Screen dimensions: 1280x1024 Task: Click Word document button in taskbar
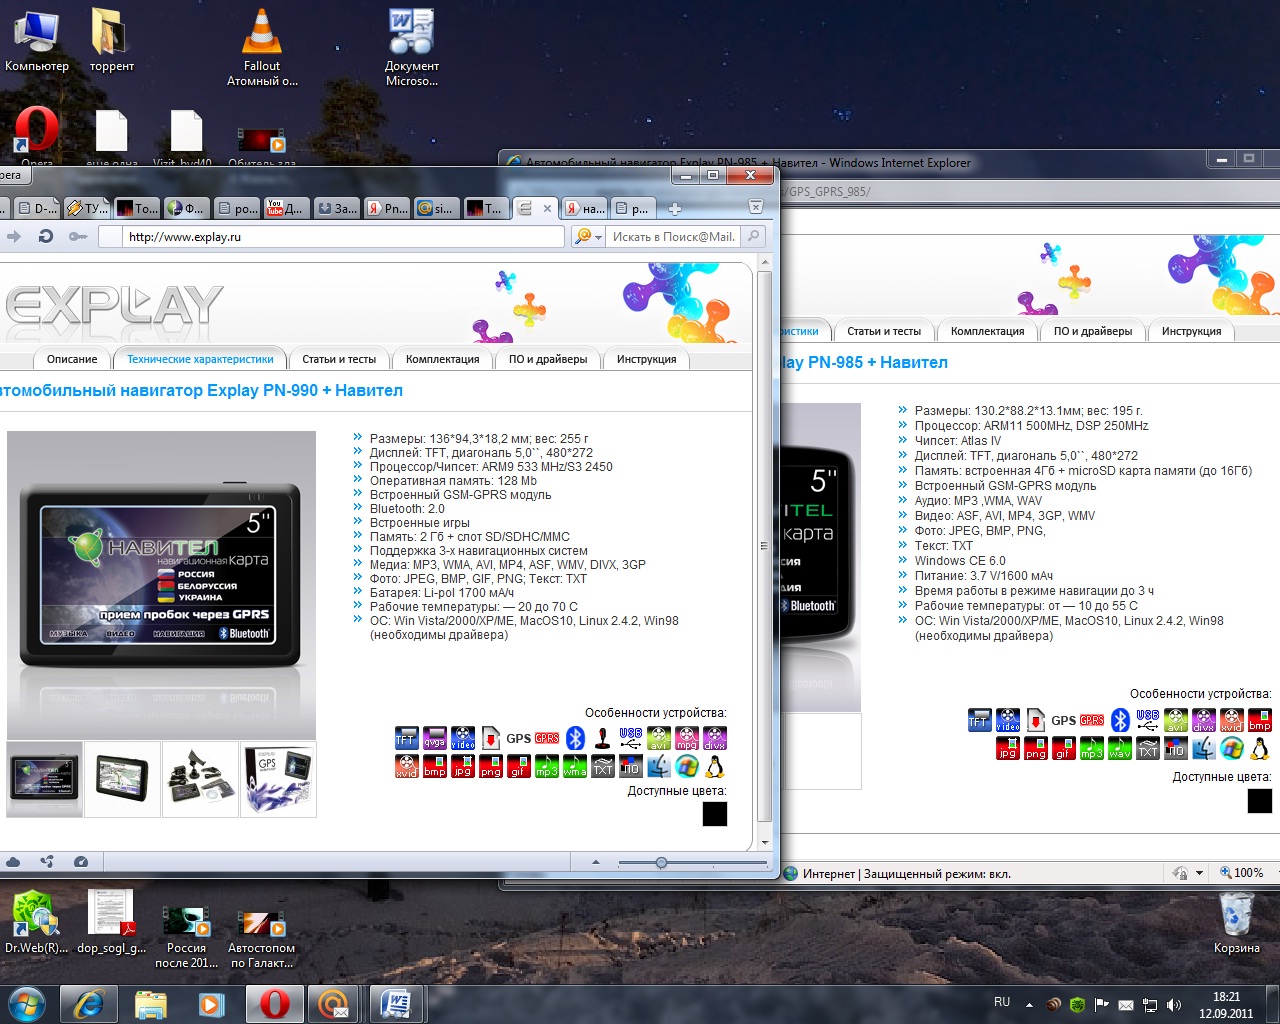coord(397,1003)
